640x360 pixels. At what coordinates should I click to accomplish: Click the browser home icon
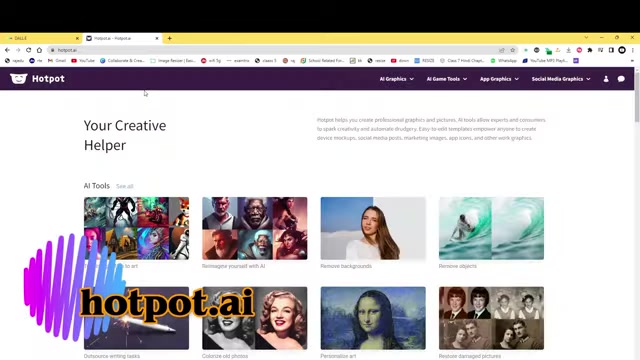pos(39,50)
